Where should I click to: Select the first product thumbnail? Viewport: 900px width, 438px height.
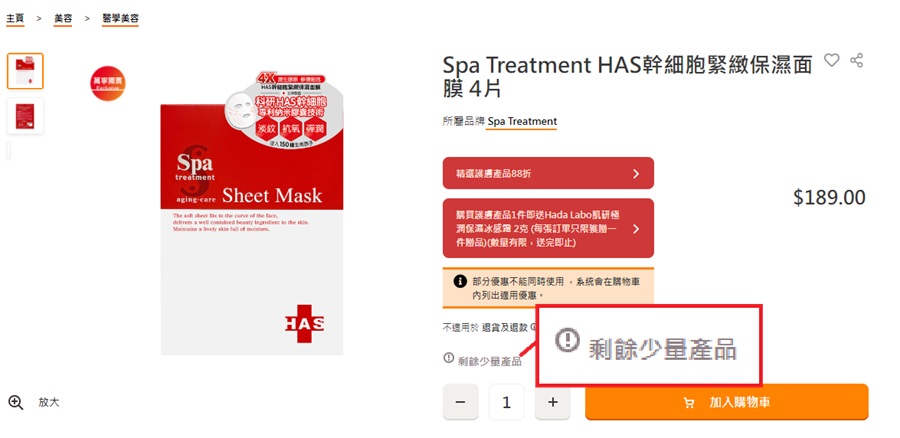point(25,71)
